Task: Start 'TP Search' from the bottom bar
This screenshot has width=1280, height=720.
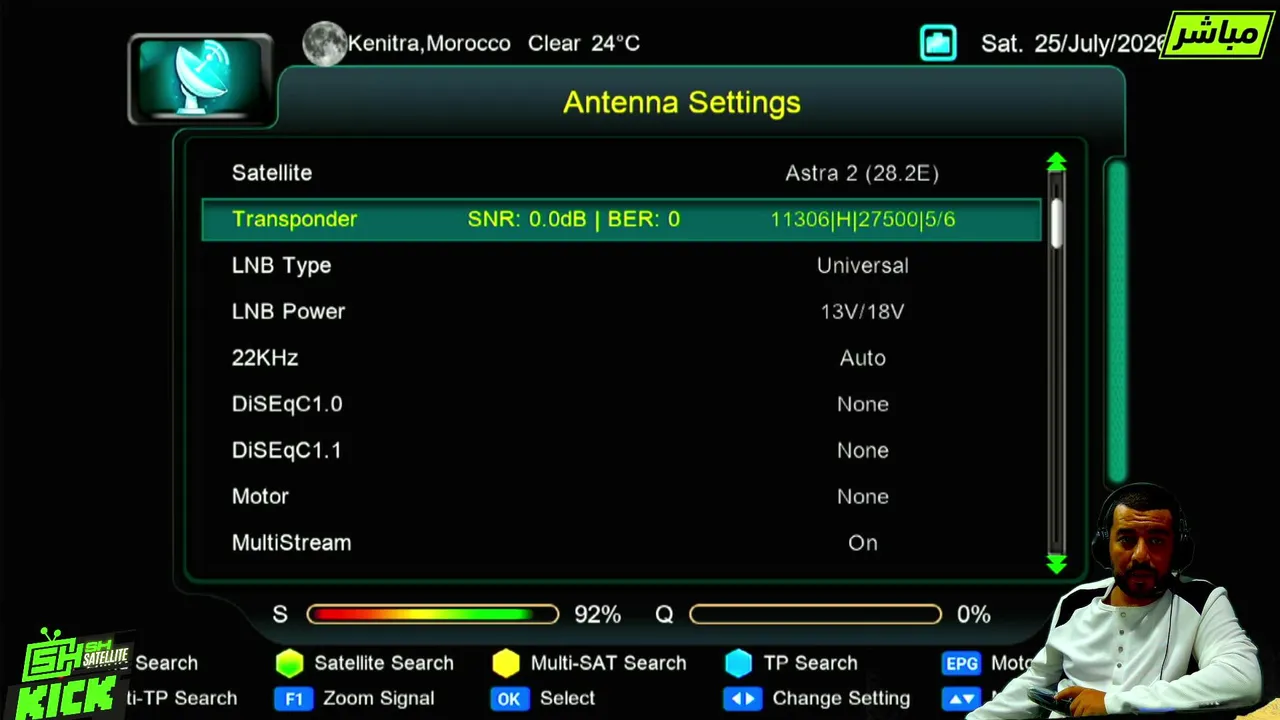Action: 810,663
